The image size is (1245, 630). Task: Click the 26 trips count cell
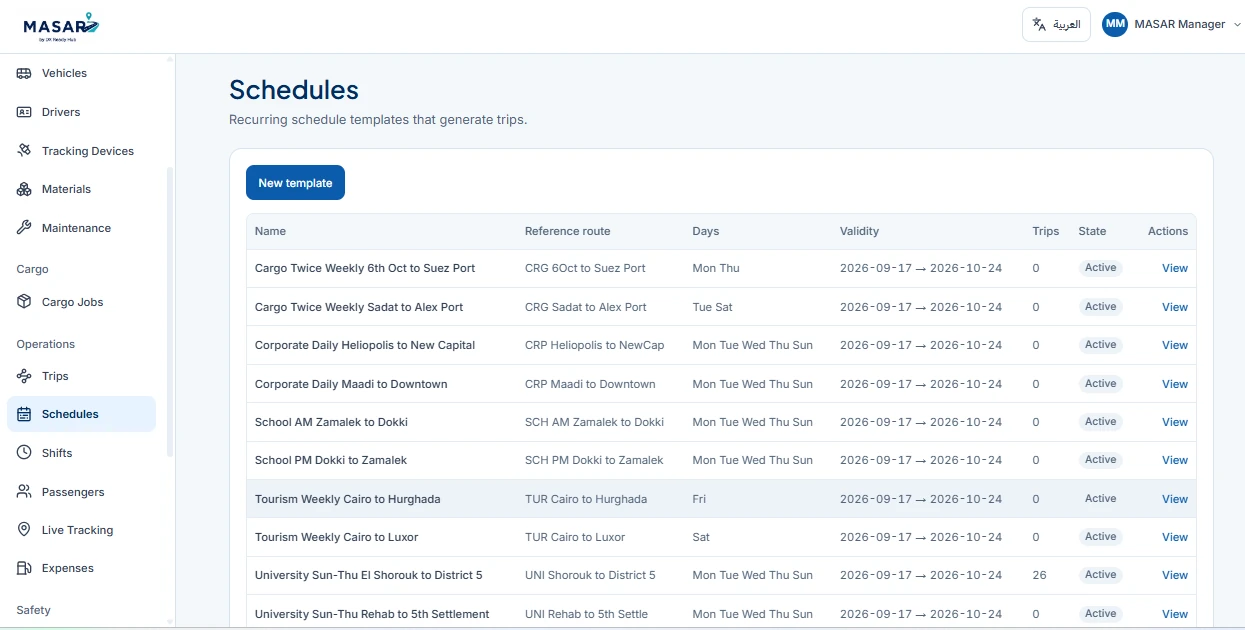(1039, 575)
